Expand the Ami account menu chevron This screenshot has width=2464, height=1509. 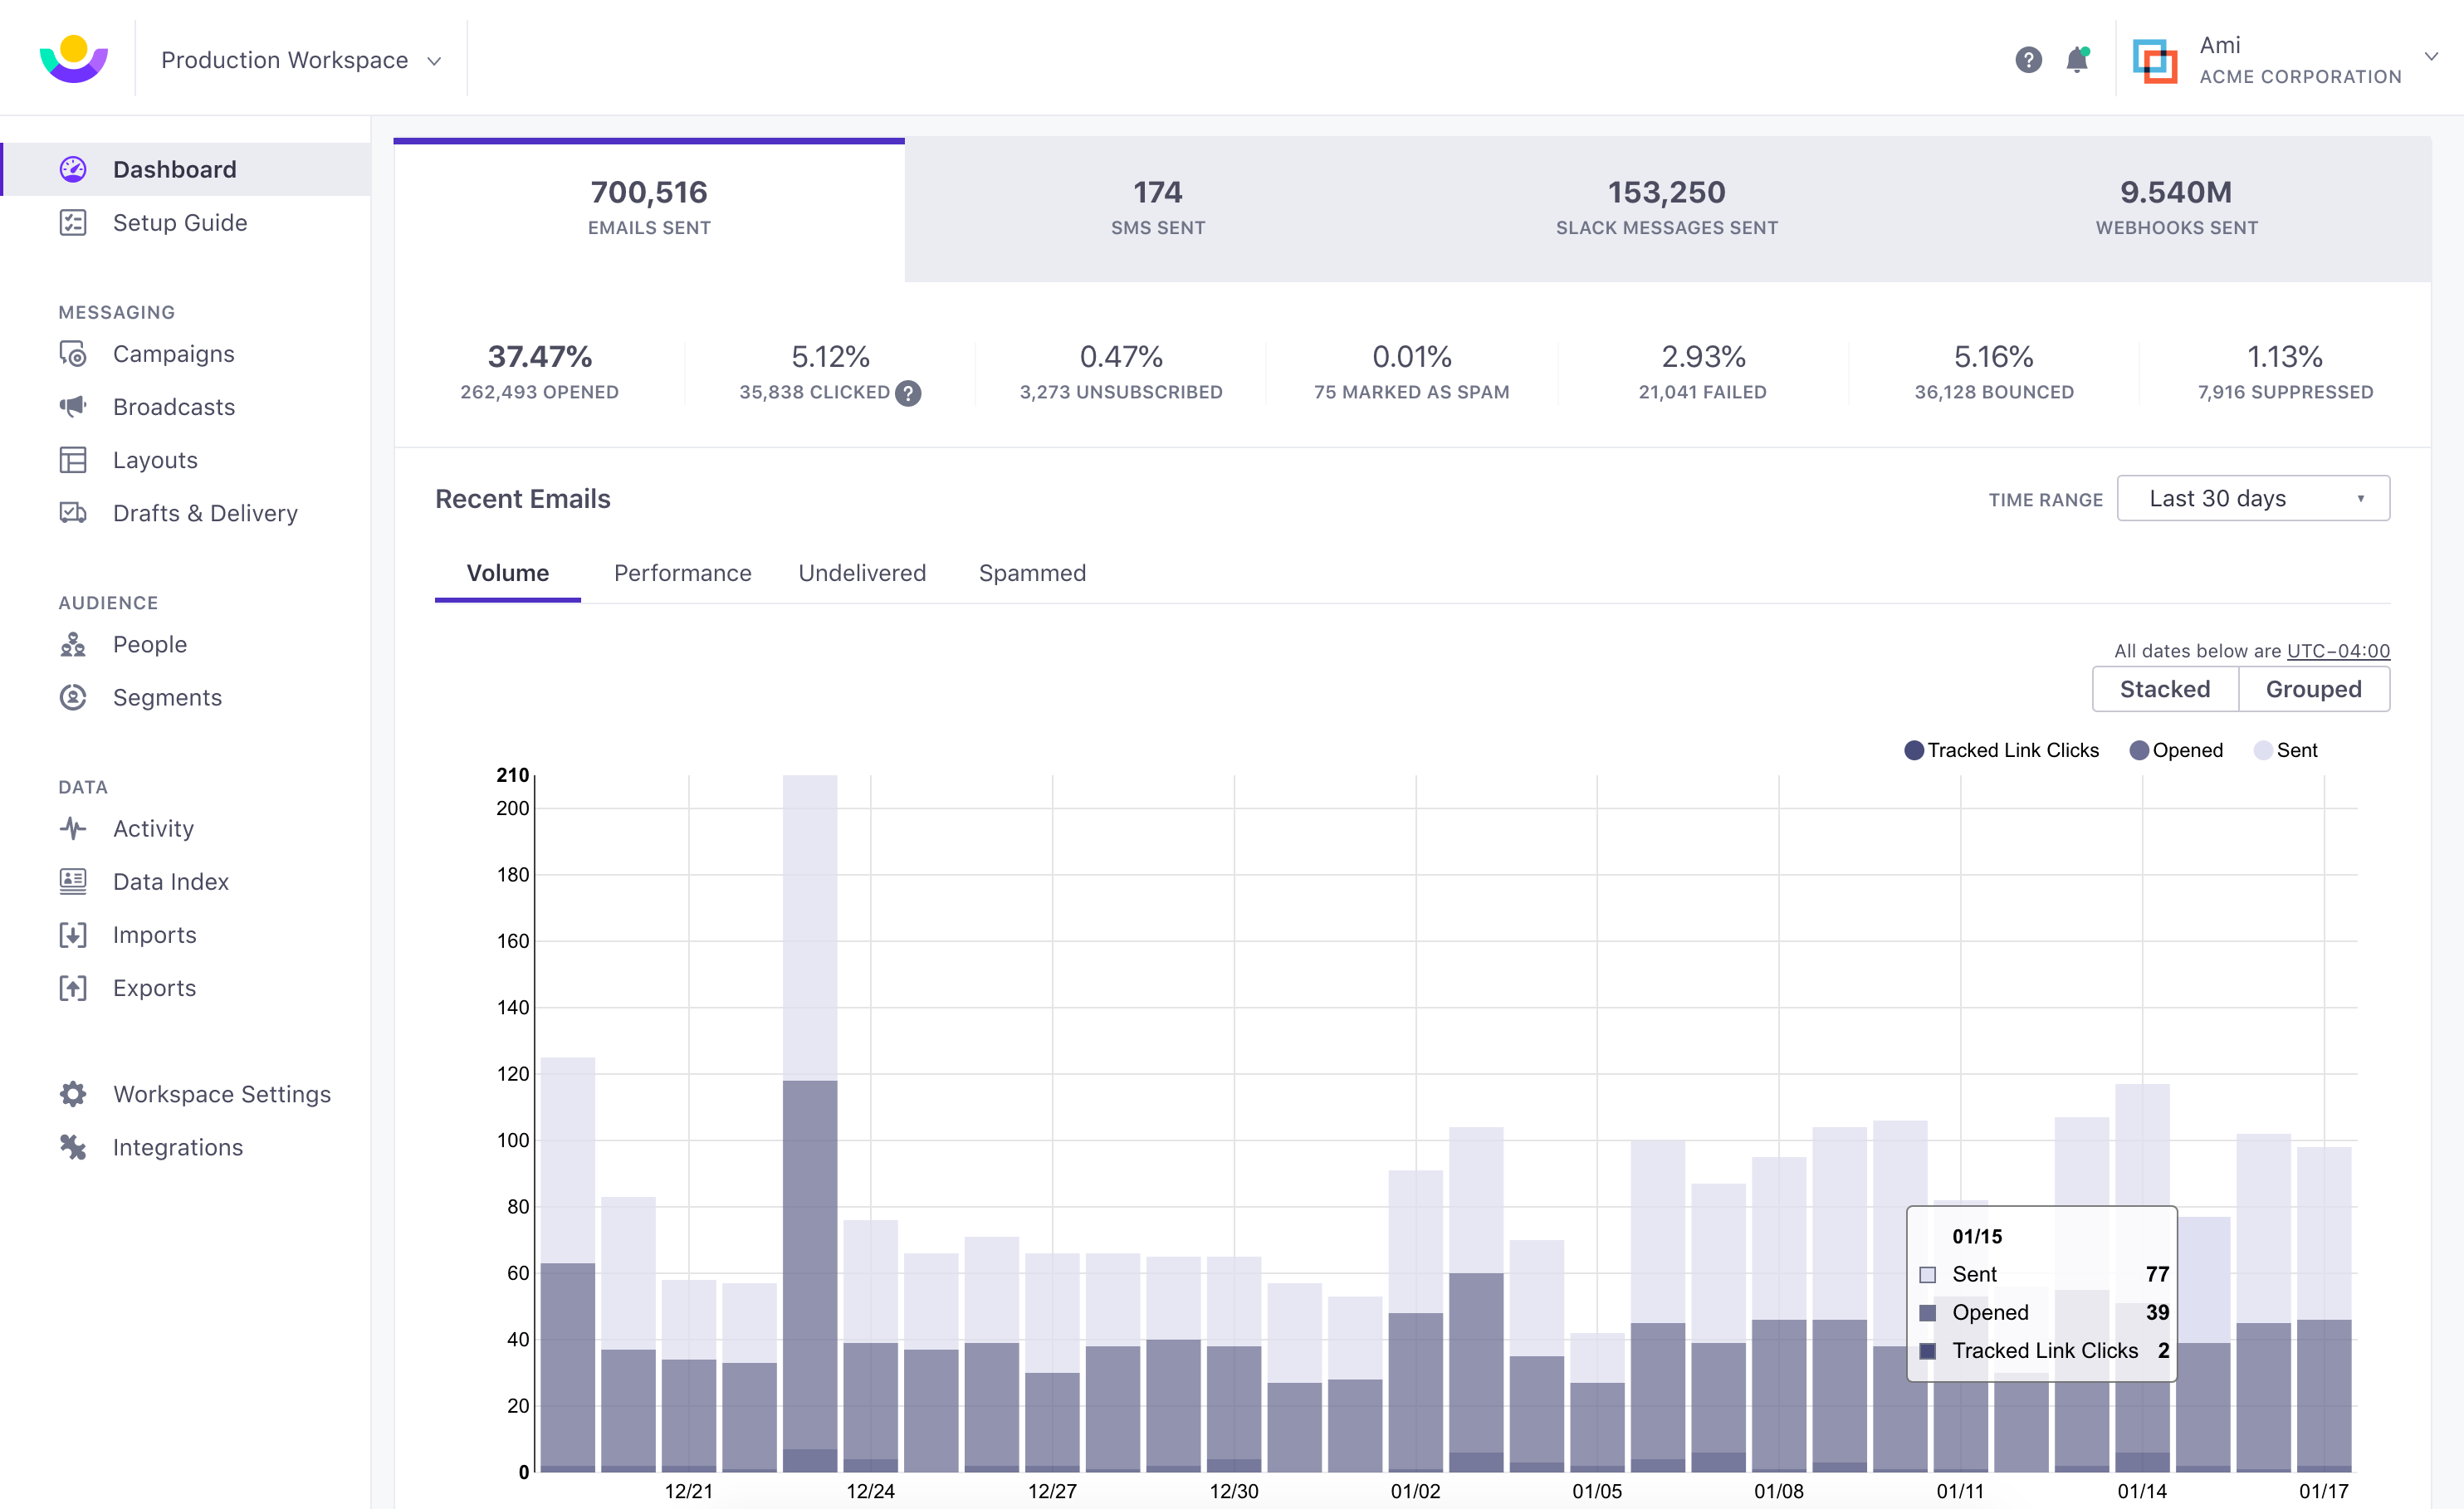[x=2431, y=57]
